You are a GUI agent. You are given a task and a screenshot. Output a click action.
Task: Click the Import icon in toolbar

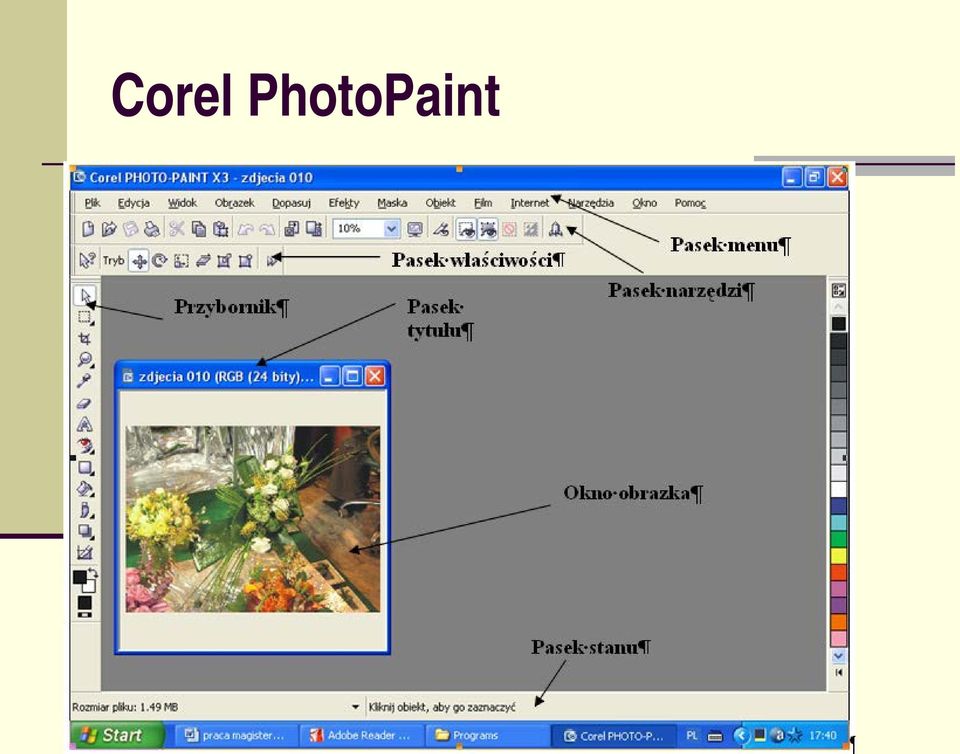pos(292,229)
